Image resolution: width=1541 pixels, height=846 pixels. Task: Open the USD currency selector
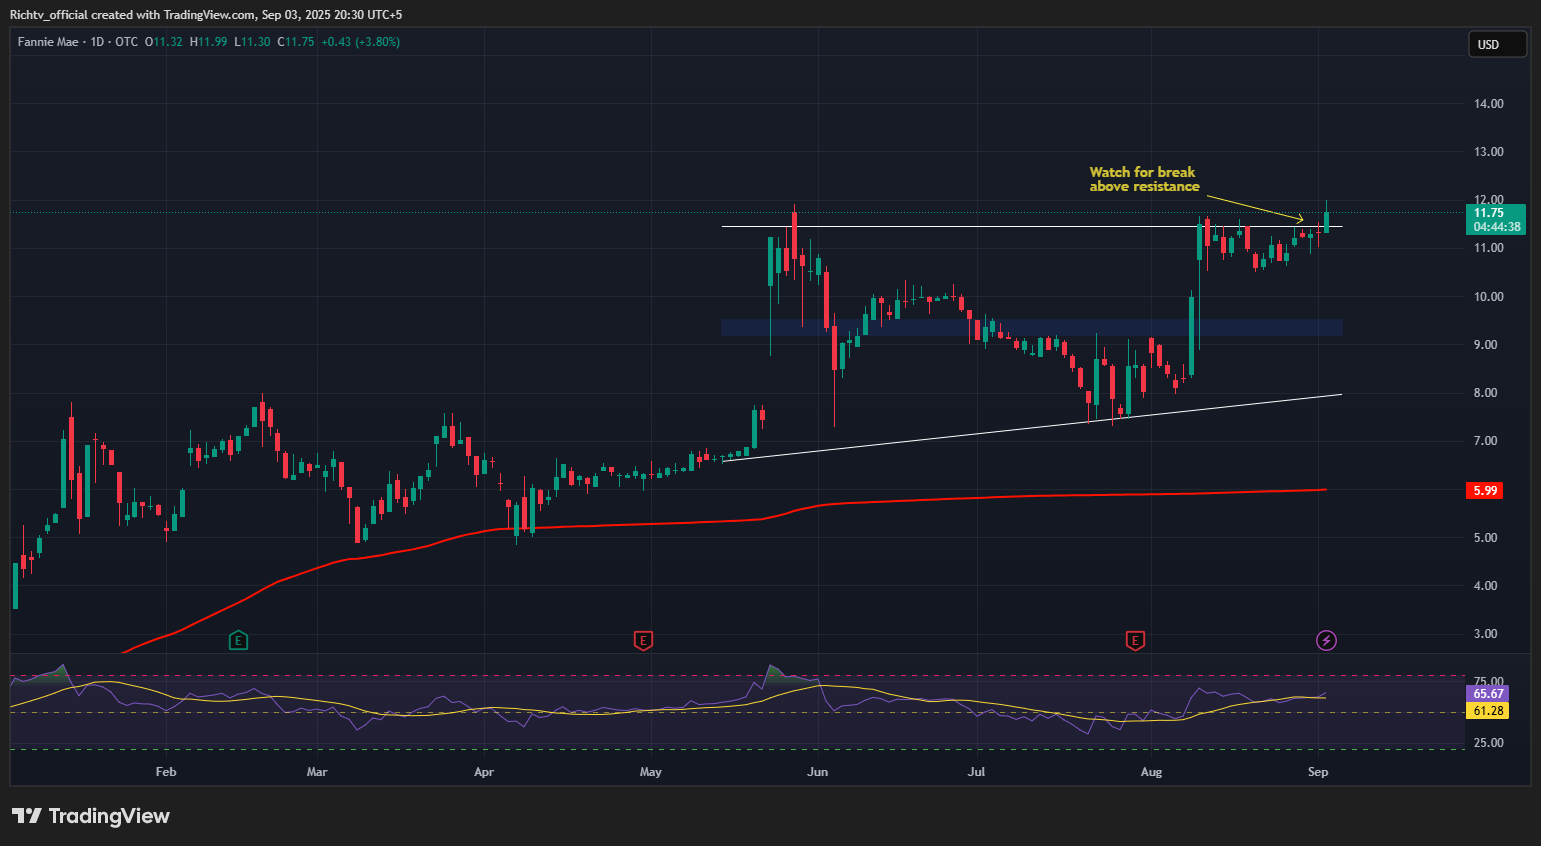click(1496, 44)
